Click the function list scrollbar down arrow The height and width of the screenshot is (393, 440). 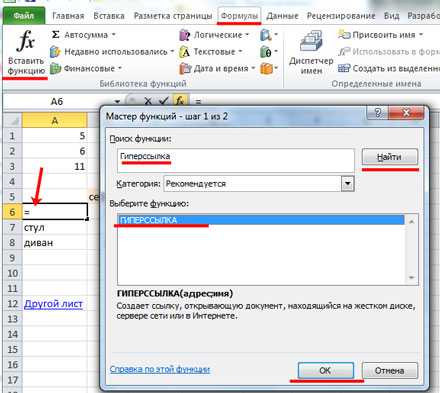[412, 277]
